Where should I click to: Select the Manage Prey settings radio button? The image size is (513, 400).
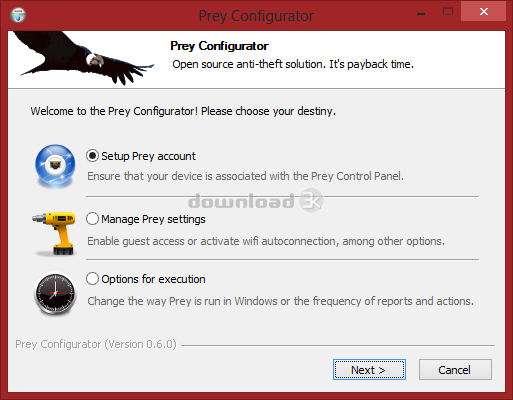click(x=92, y=219)
